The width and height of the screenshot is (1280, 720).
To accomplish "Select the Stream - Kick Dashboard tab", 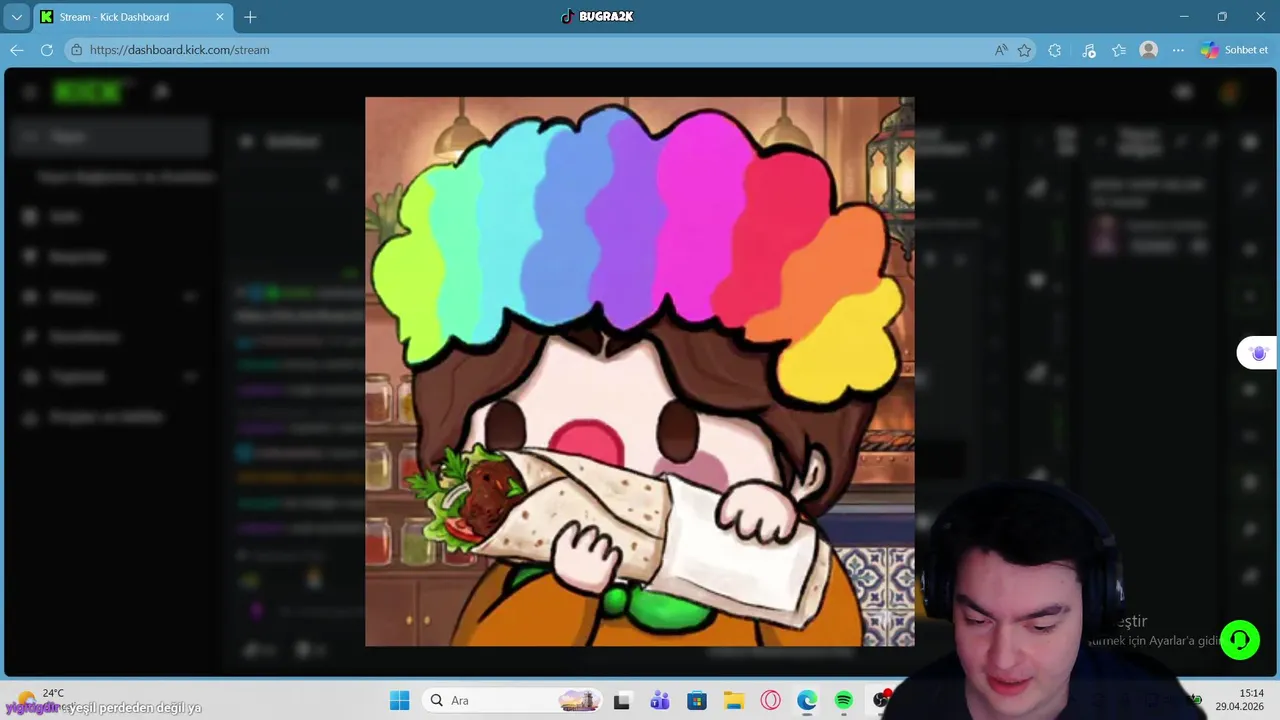I will click(133, 17).
